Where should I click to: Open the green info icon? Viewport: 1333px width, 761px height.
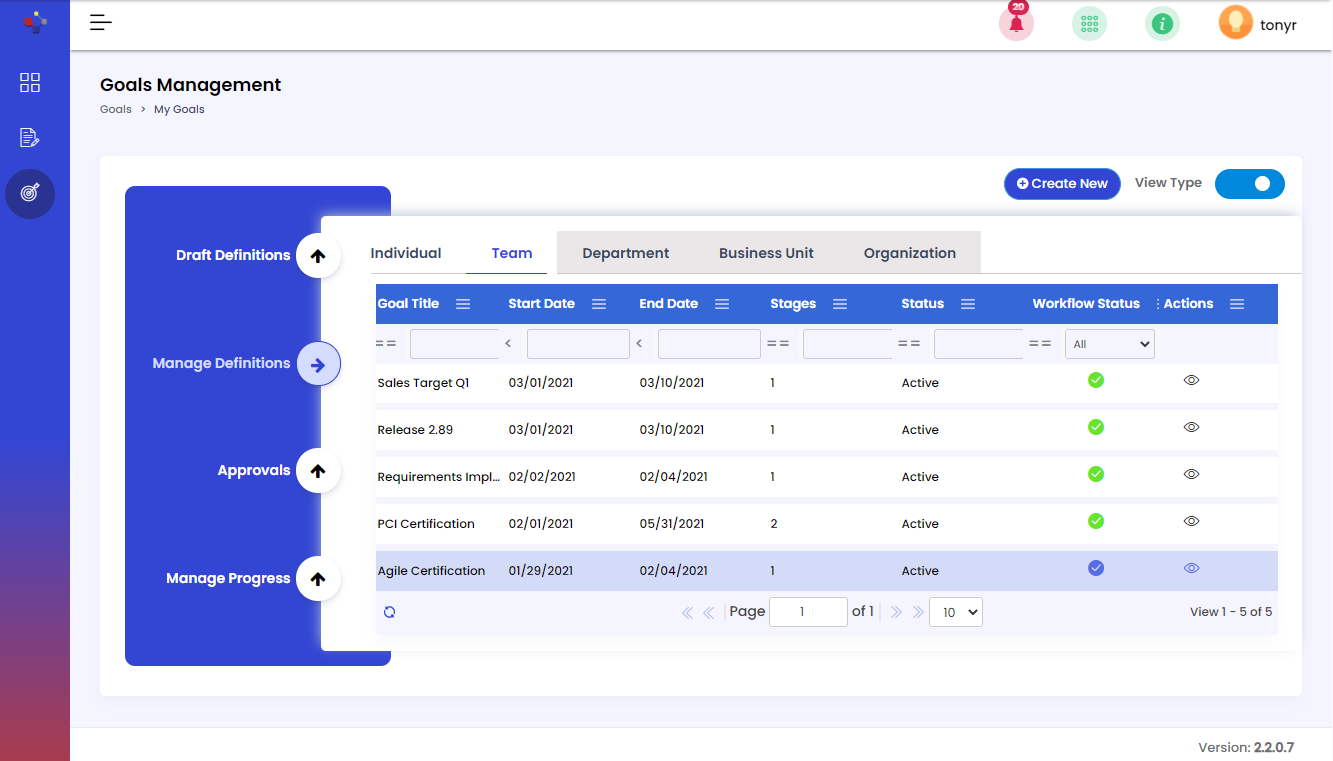coord(1162,24)
